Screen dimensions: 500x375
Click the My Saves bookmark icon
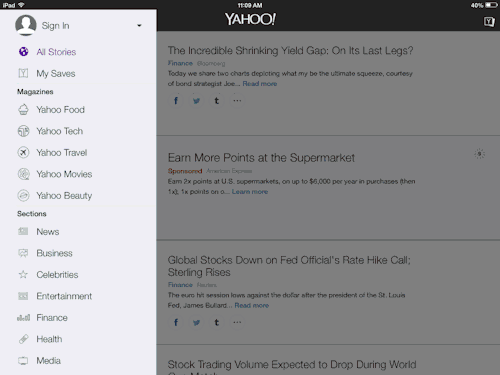pos(23,73)
